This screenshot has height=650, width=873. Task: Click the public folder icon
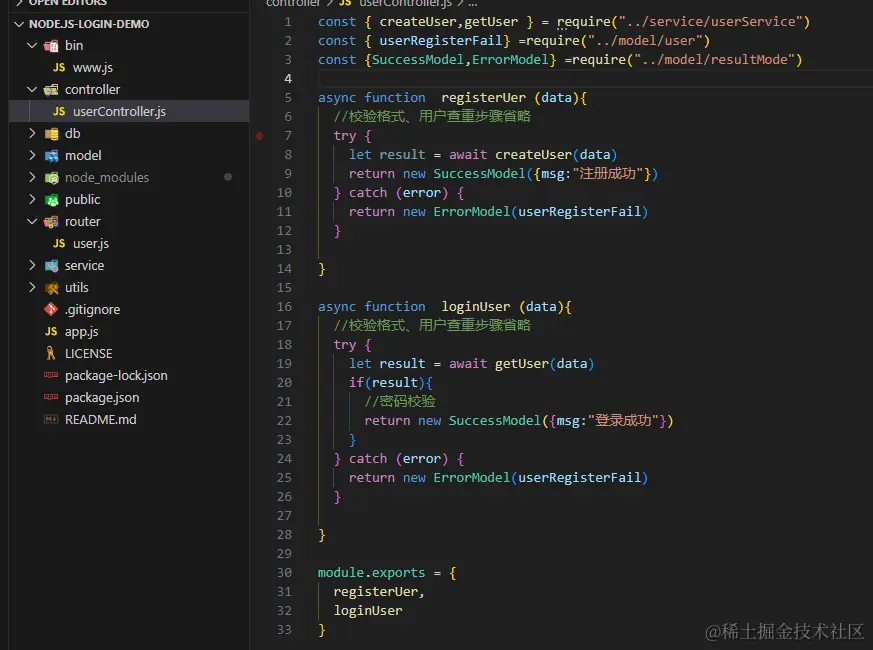(51, 199)
